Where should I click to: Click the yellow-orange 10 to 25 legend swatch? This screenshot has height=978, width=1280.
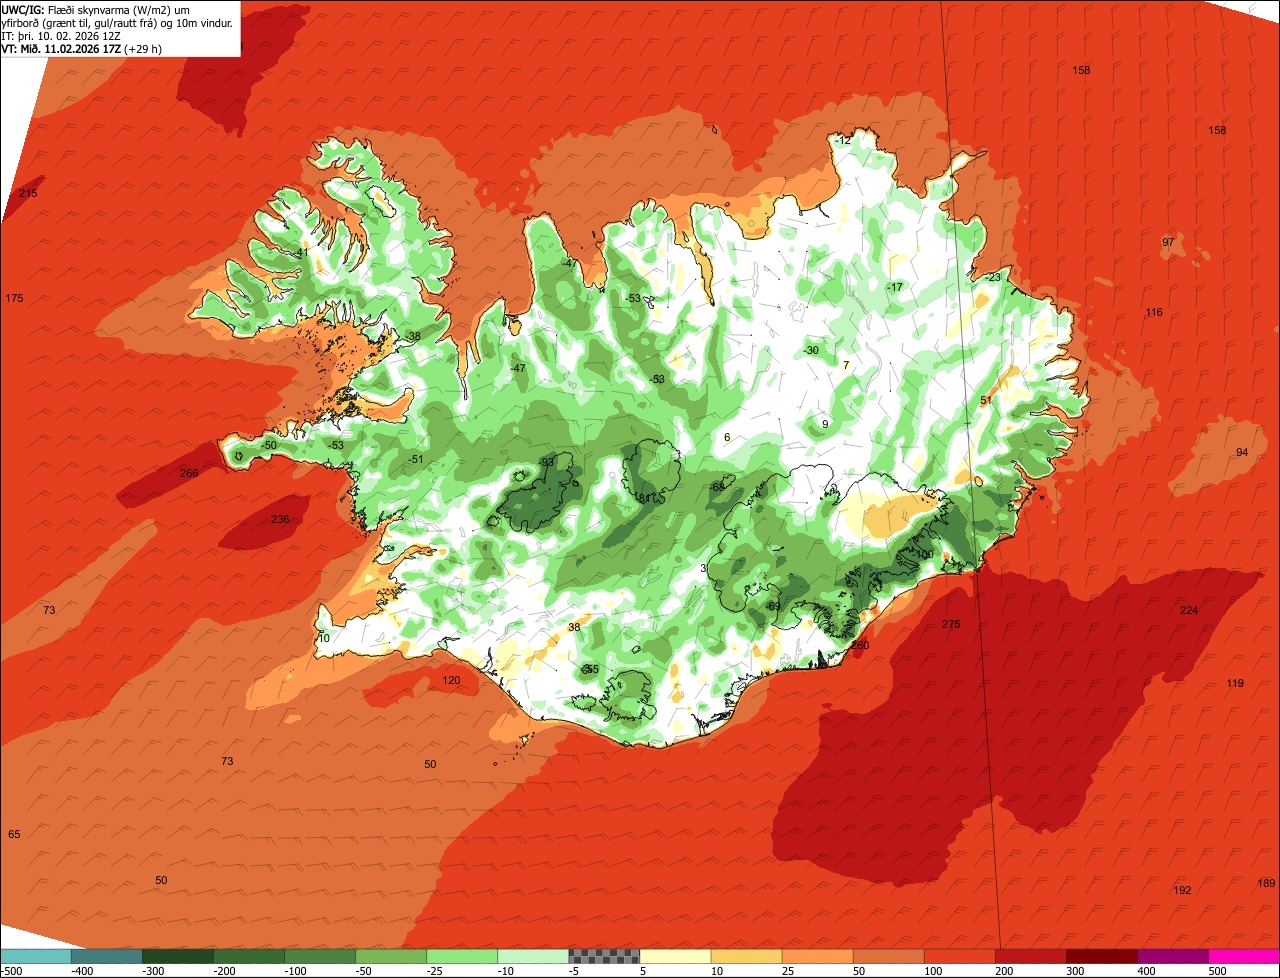(746, 956)
